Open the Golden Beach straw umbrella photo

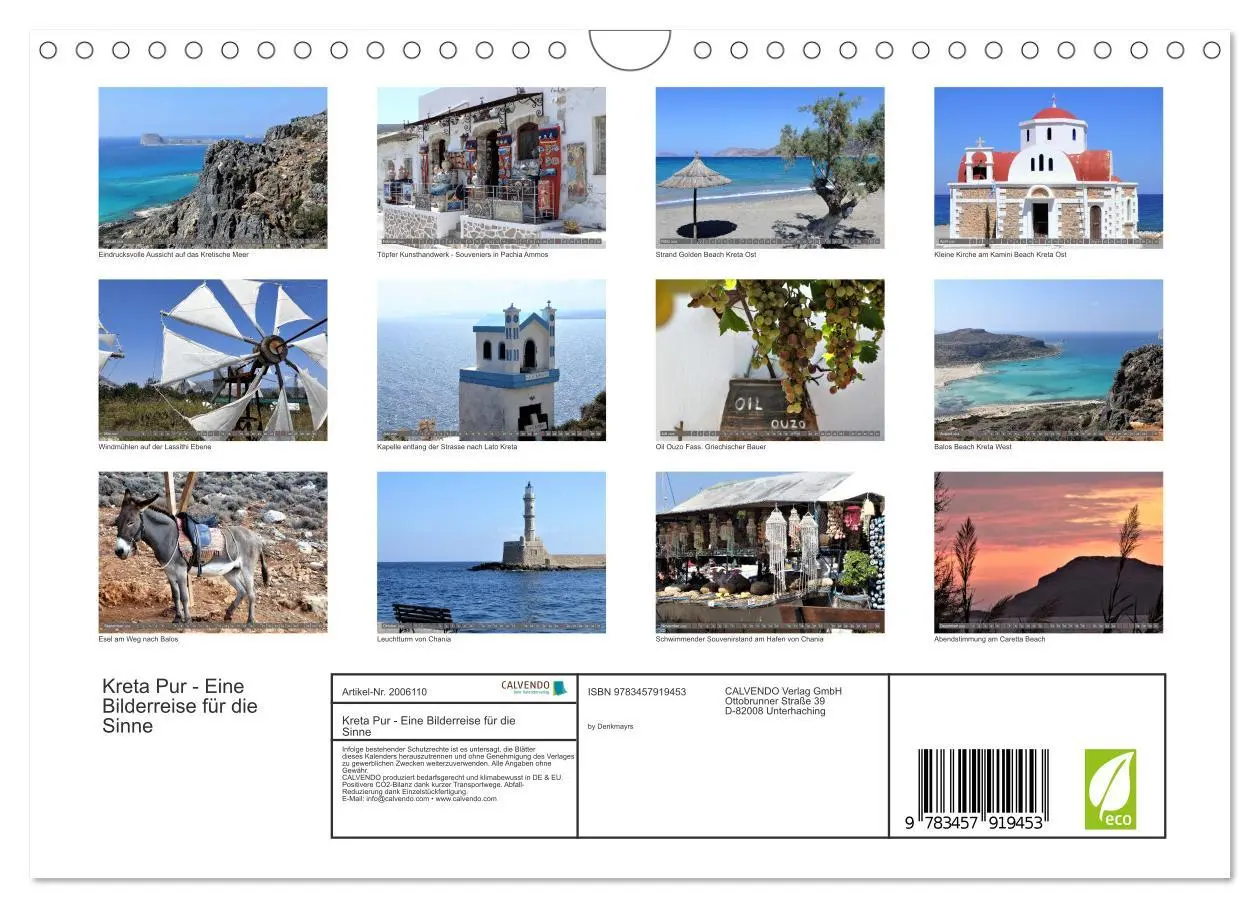[770, 167]
